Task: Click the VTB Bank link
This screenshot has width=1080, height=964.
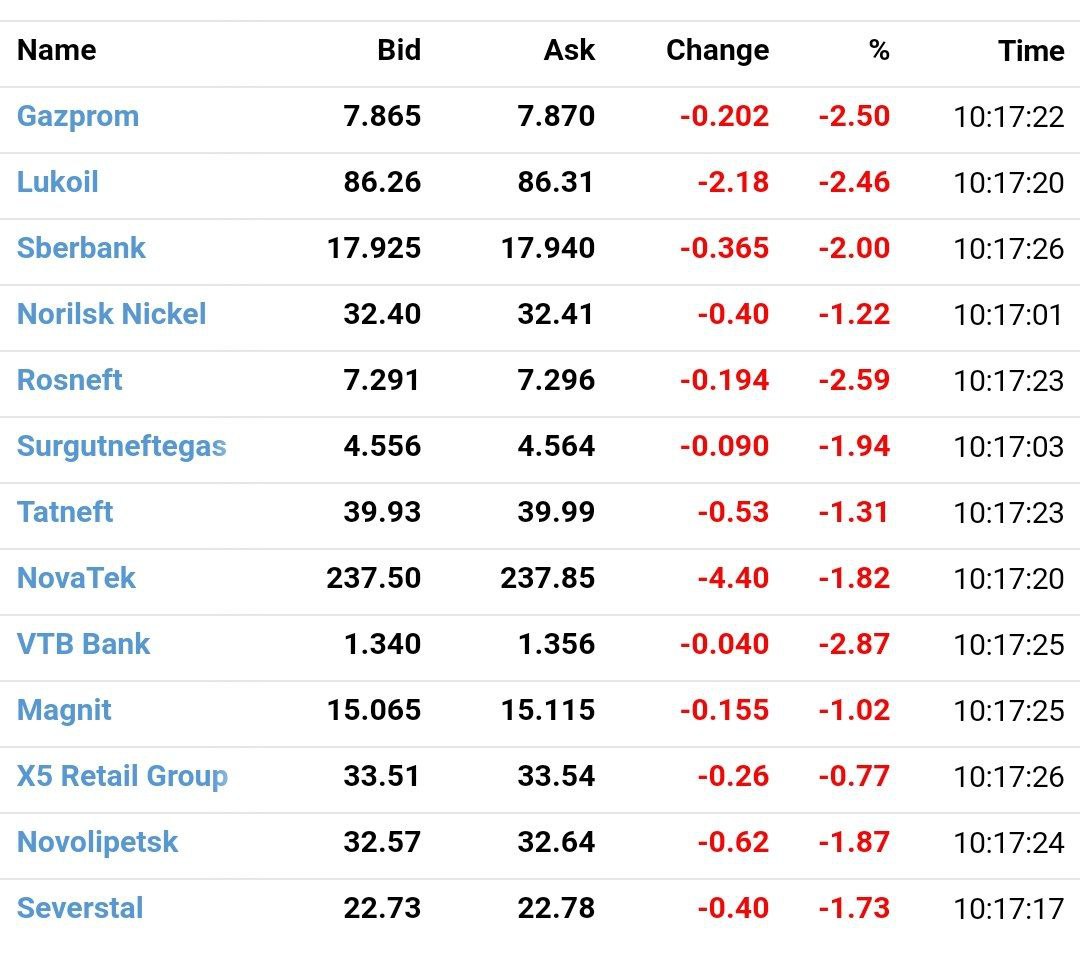Action: pos(83,644)
